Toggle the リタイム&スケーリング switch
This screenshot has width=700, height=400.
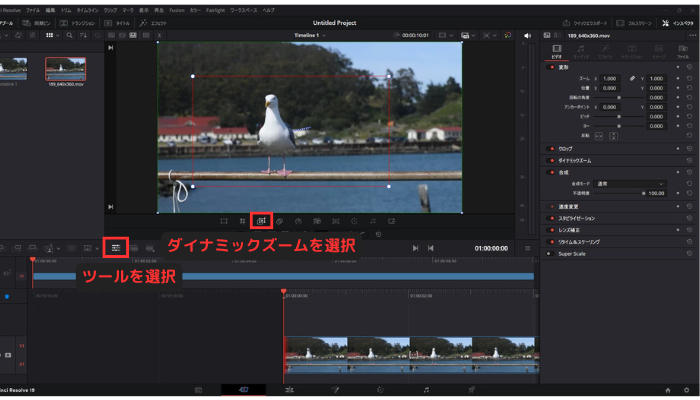click(x=550, y=242)
